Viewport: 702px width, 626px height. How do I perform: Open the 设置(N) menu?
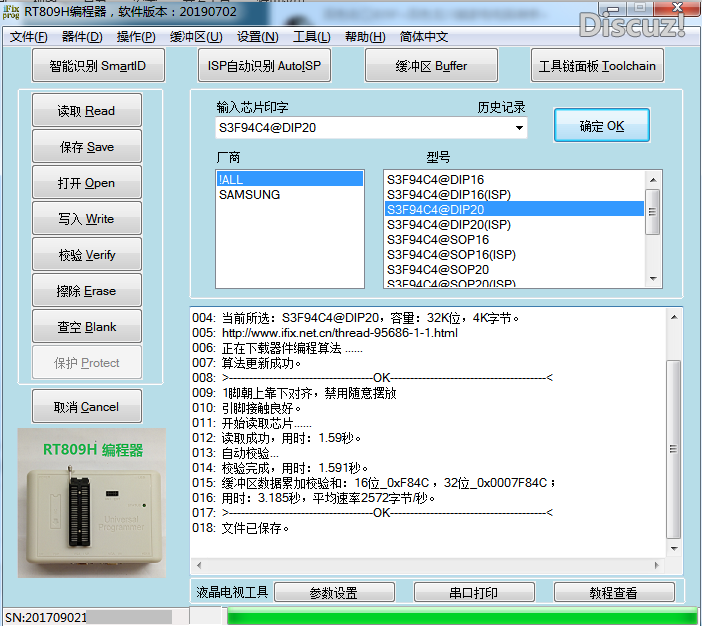tap(257, 37)
